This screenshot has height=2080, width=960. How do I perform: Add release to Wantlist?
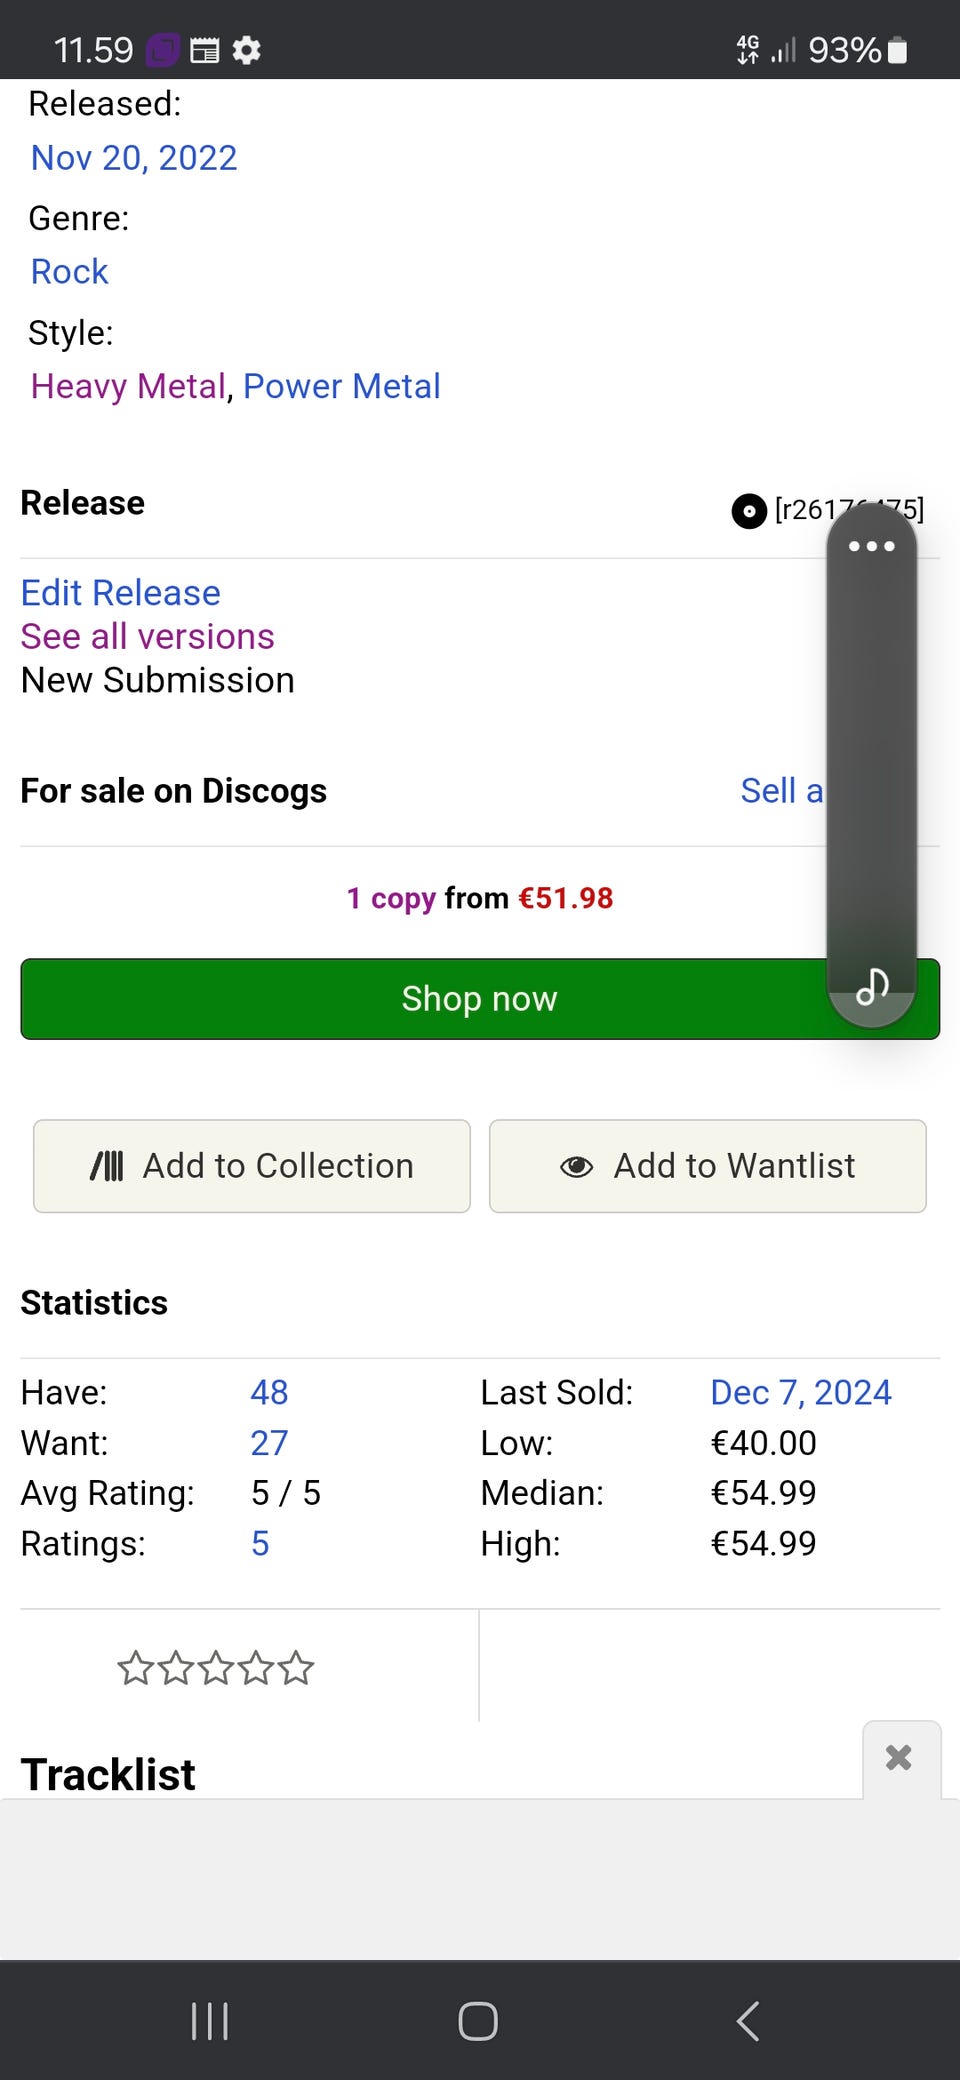pos(707,1166)
